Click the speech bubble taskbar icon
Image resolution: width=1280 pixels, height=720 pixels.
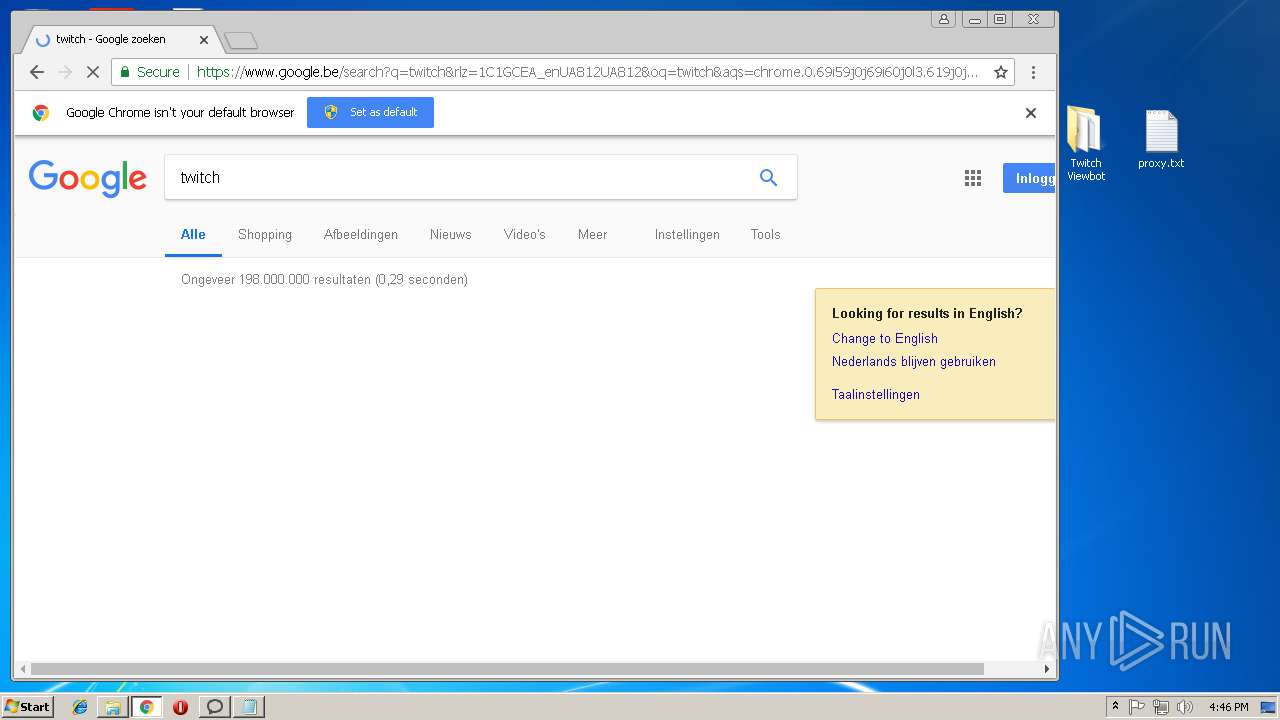tap(214, 707)
